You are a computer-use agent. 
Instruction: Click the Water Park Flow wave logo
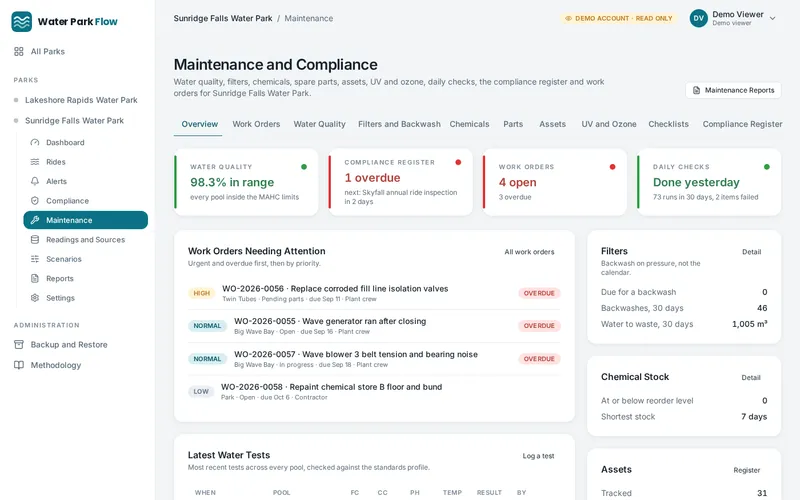click(x=21, y=21)
